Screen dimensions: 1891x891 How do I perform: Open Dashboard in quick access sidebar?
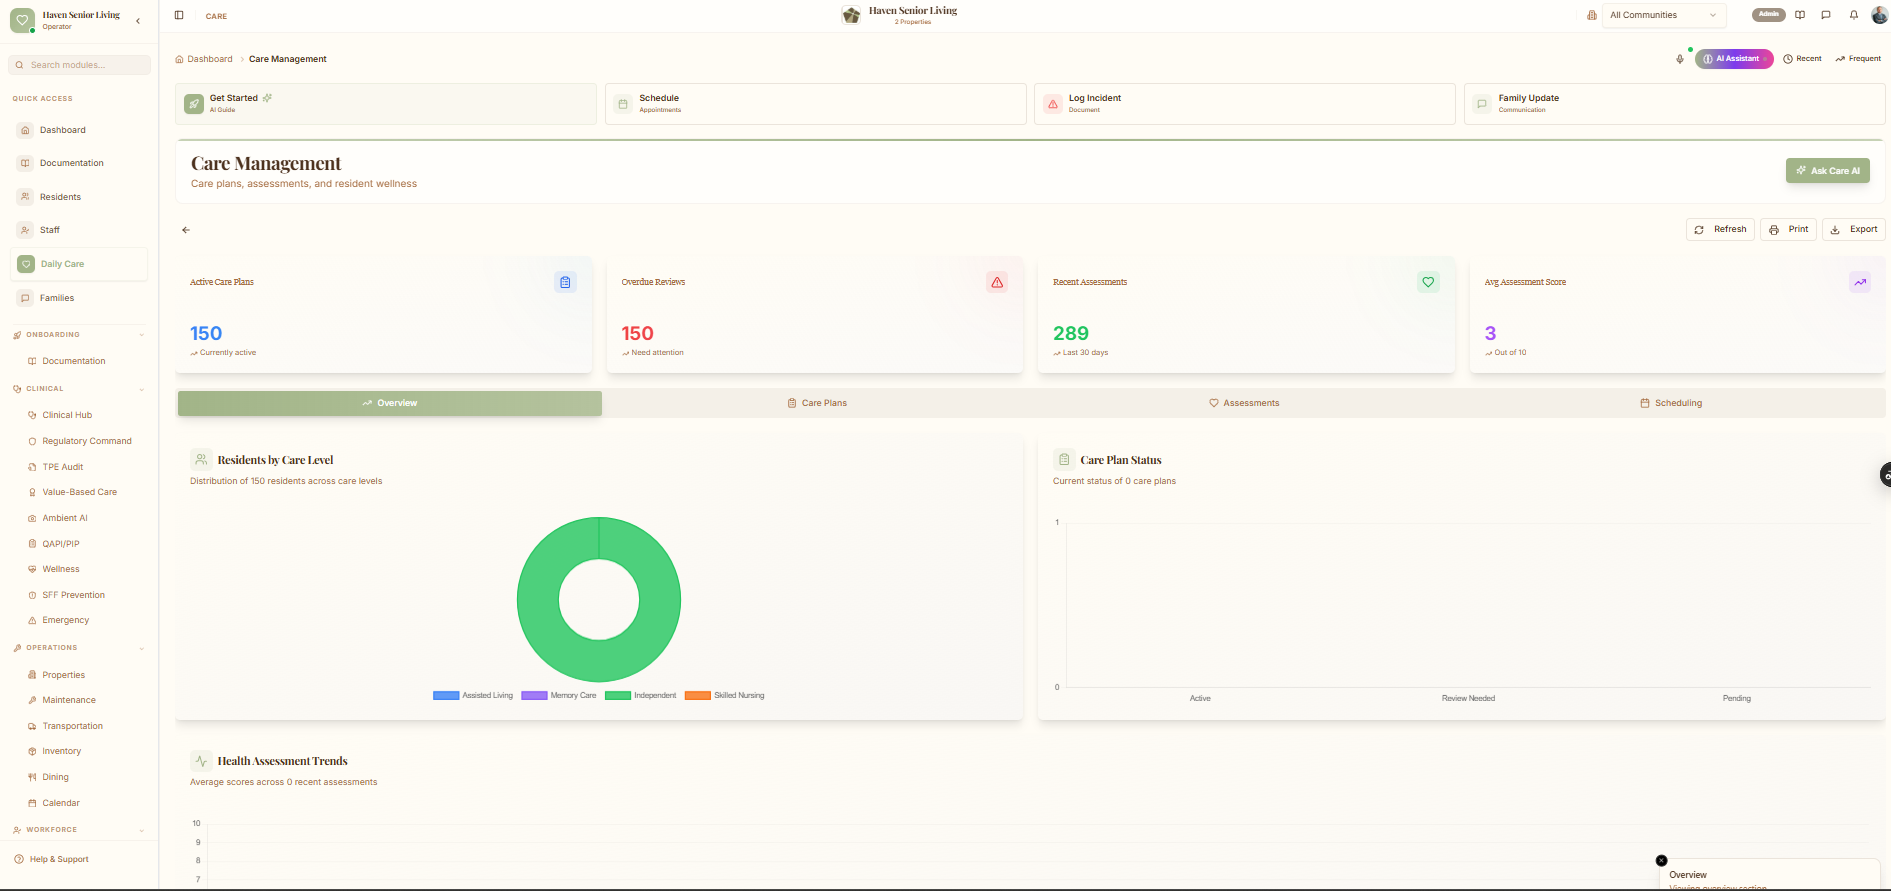pyautogui.click(x=80, y=130)
